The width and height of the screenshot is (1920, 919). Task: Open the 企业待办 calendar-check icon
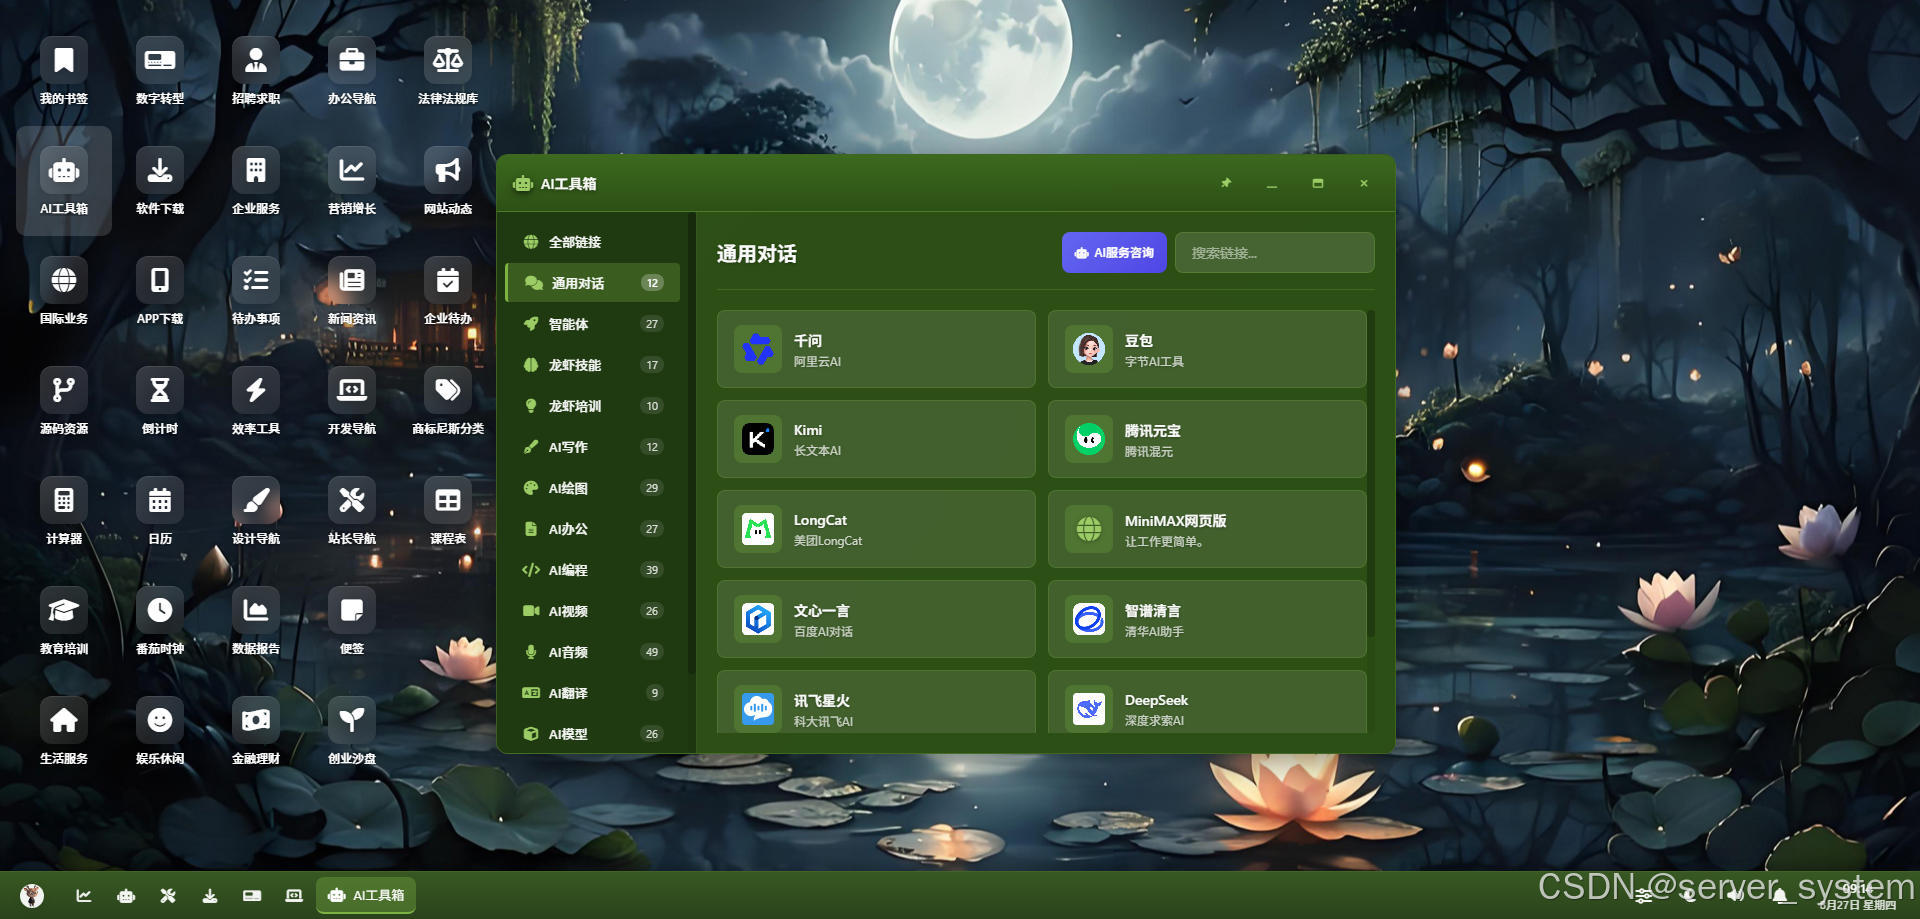(448, 291)
